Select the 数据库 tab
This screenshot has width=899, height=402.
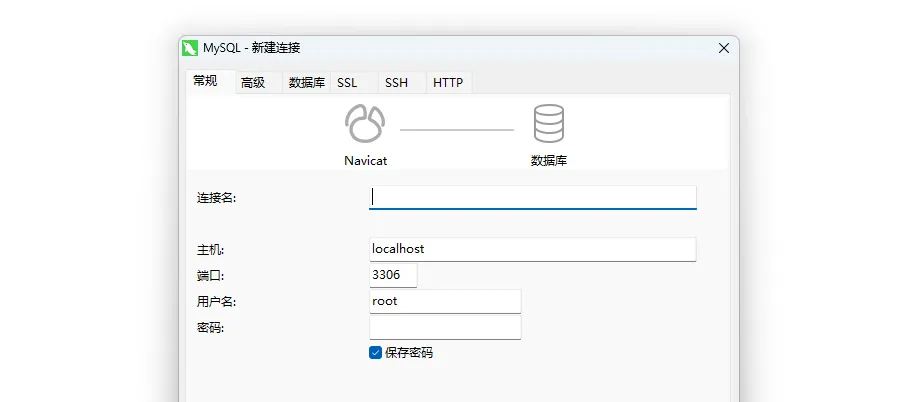pos(306,83)
